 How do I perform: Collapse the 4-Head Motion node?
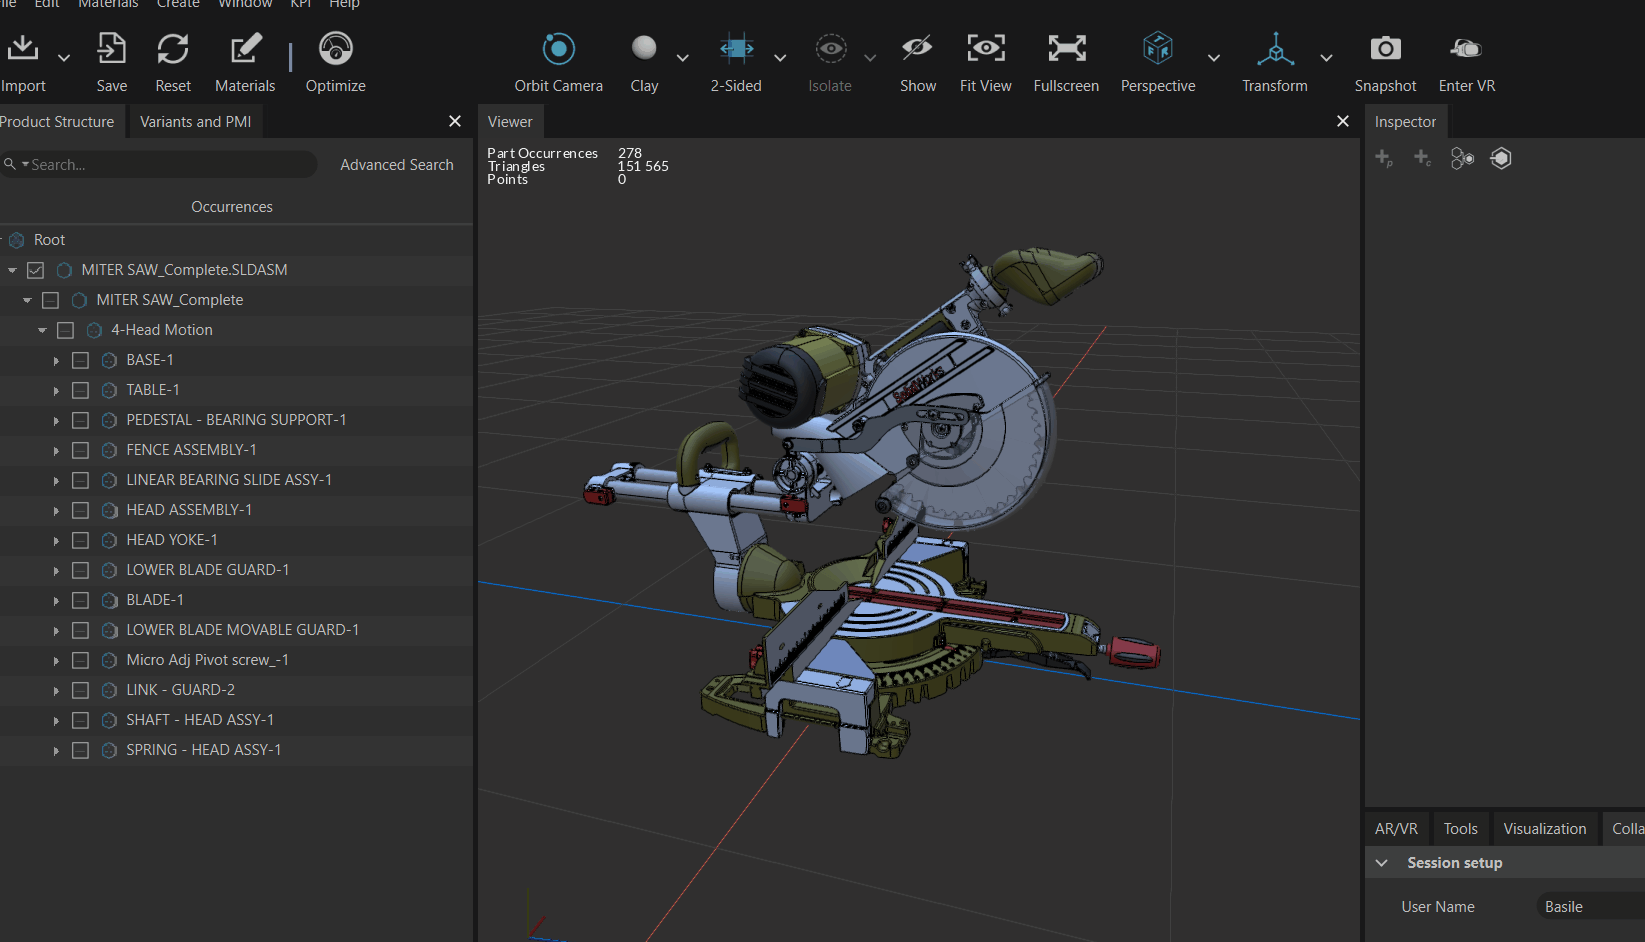click(42, 330)
